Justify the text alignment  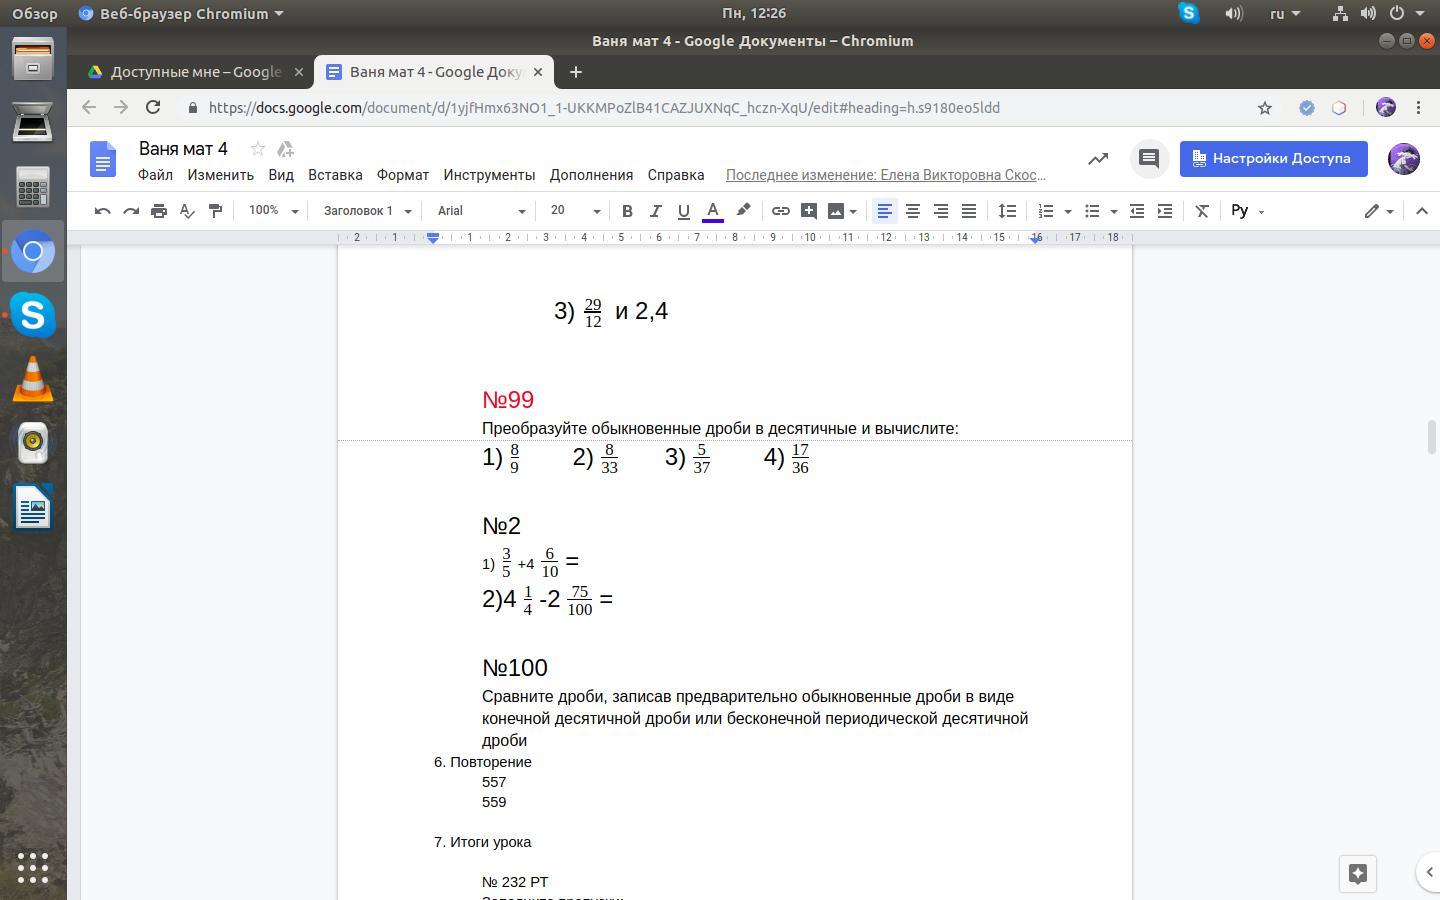[x=969, y=211]
